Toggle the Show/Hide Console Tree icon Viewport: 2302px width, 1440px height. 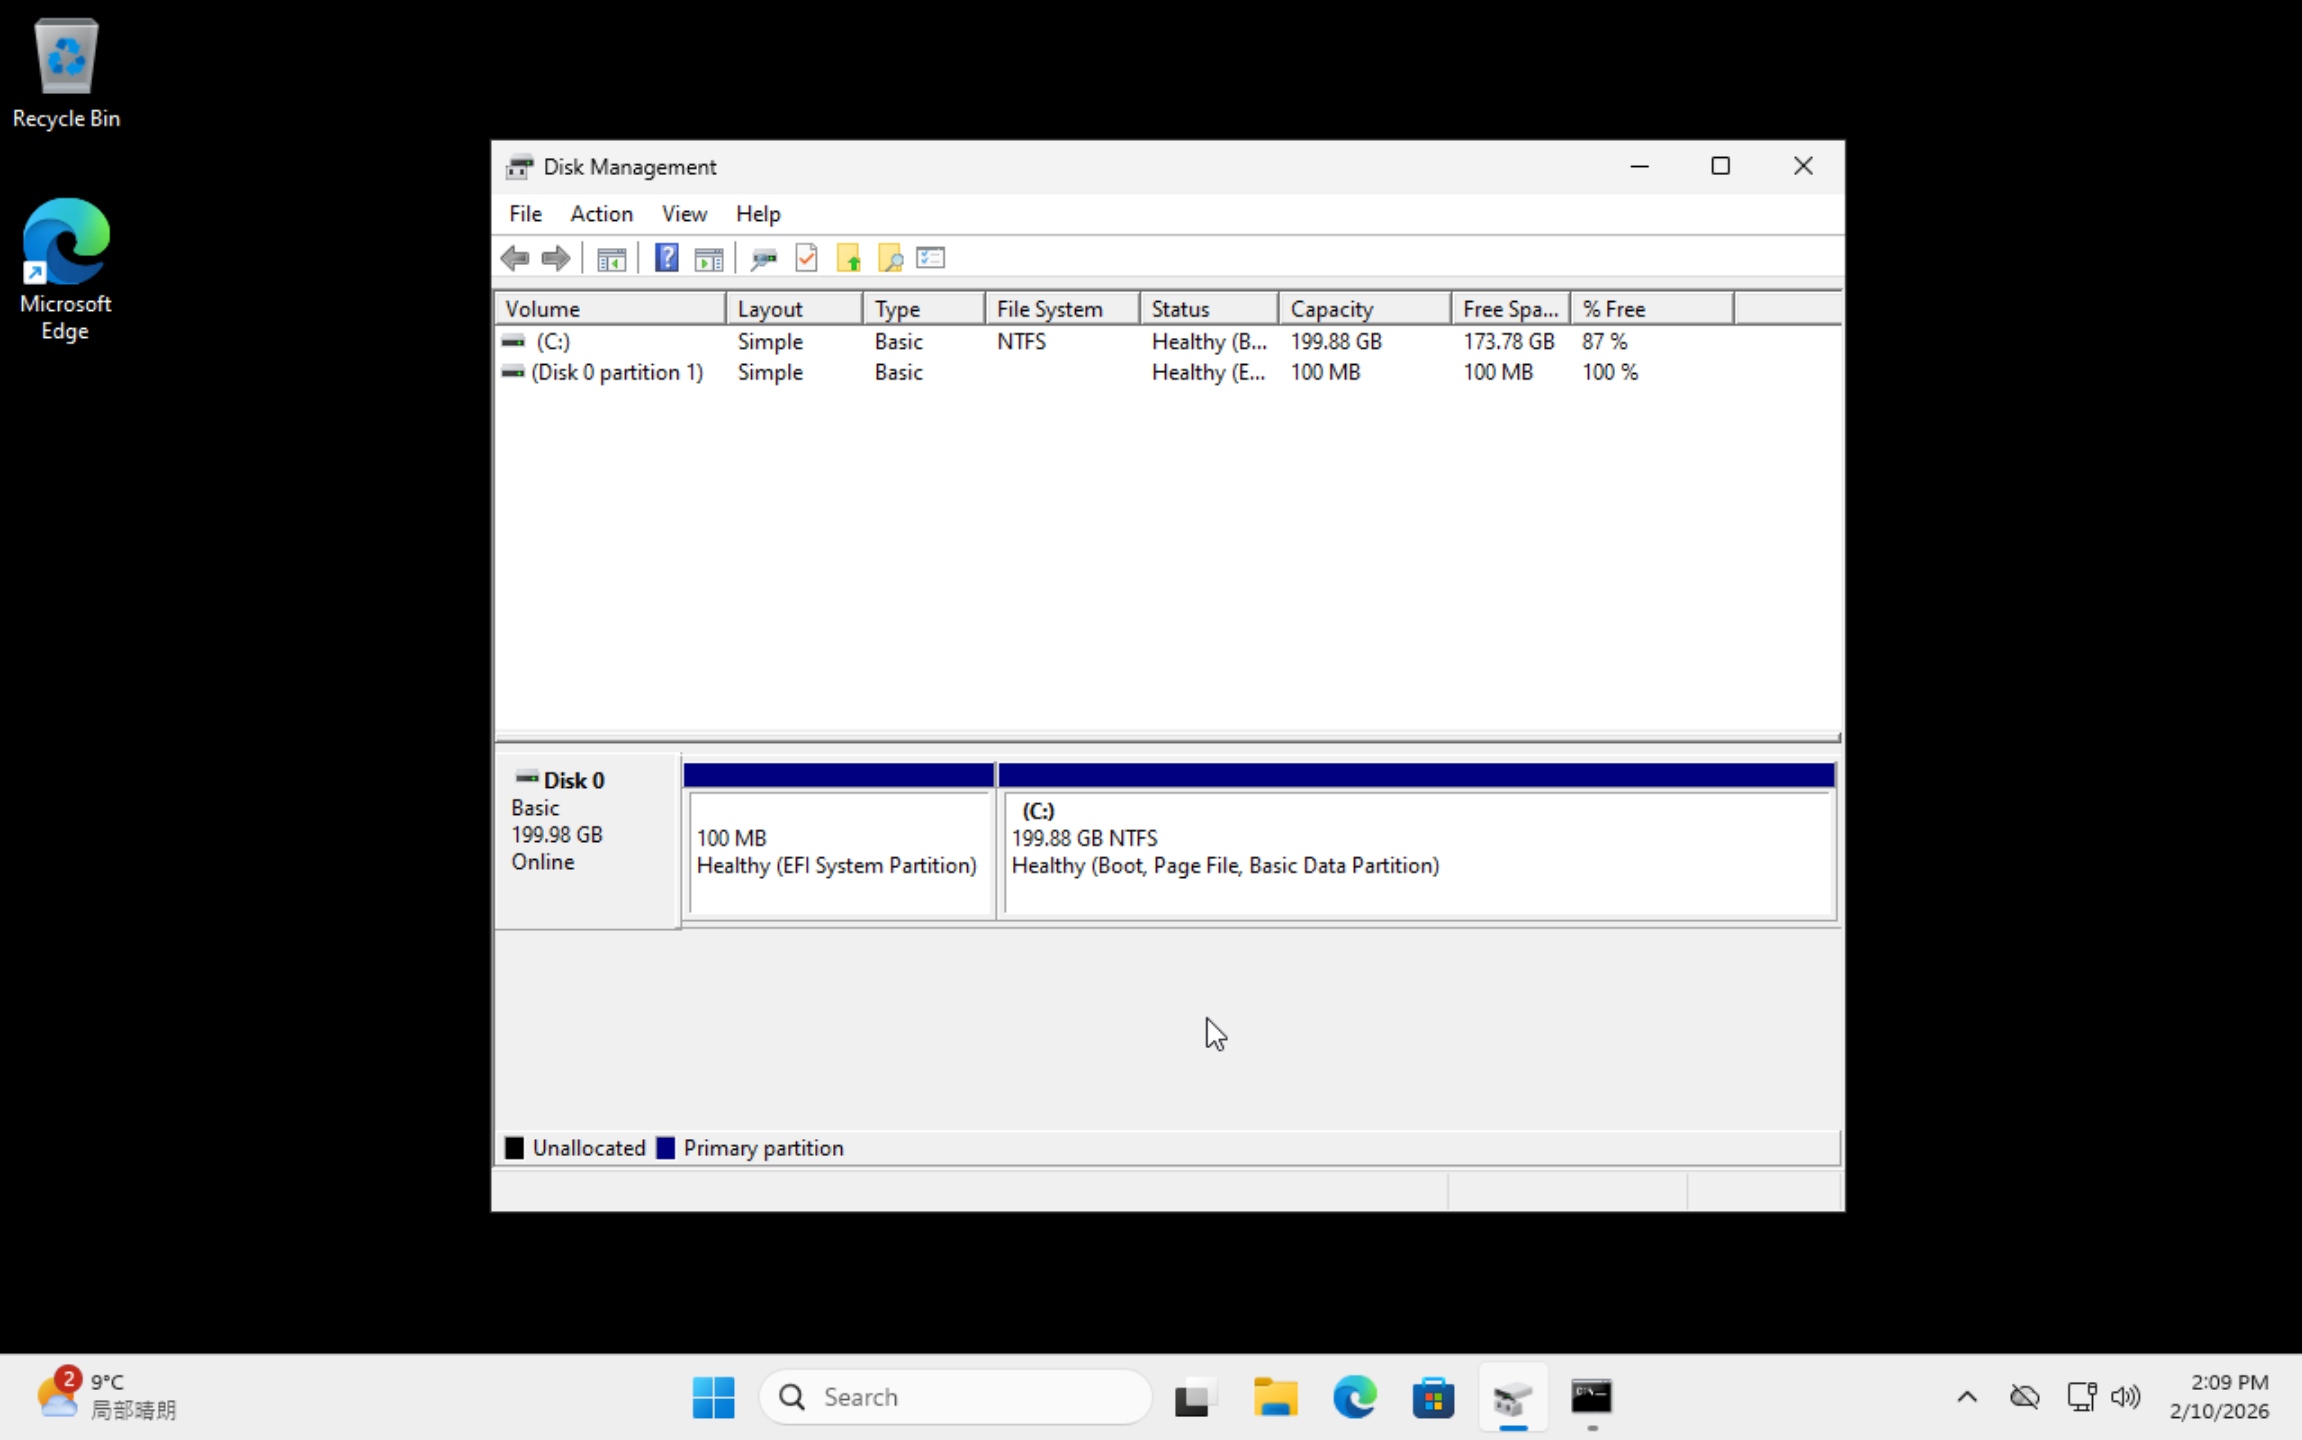click(x=611, y=259)
